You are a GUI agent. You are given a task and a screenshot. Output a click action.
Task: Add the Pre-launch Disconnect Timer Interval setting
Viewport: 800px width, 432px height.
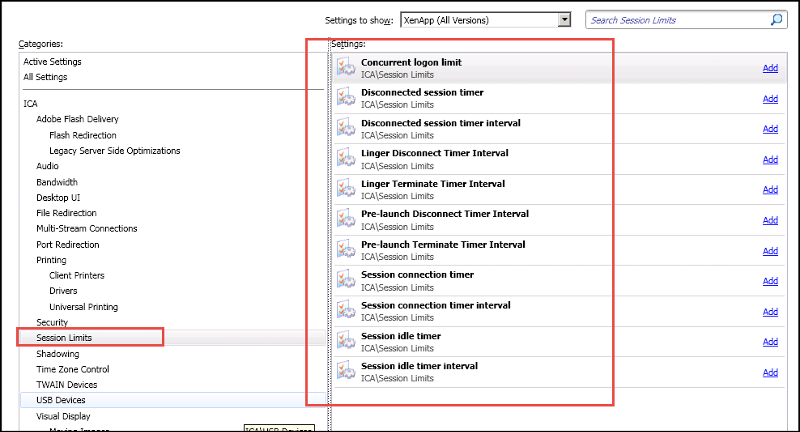click(x=770, y=220)
